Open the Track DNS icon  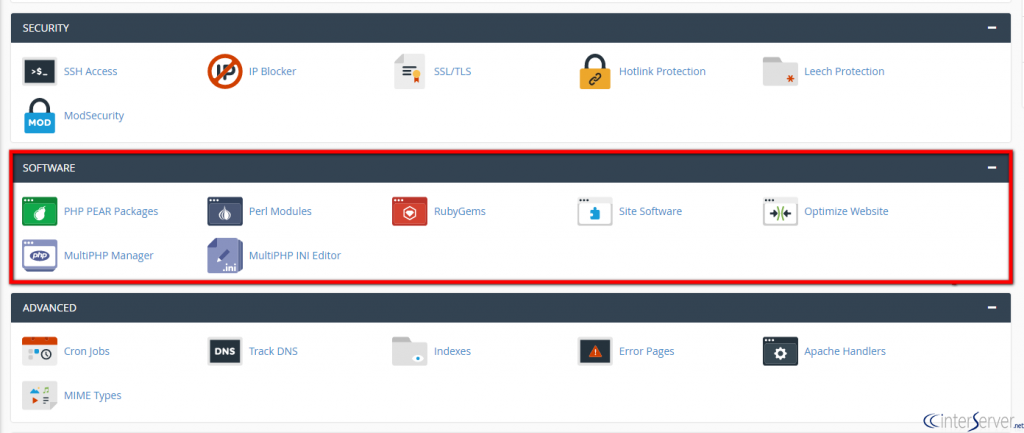(x=225, y=351)
